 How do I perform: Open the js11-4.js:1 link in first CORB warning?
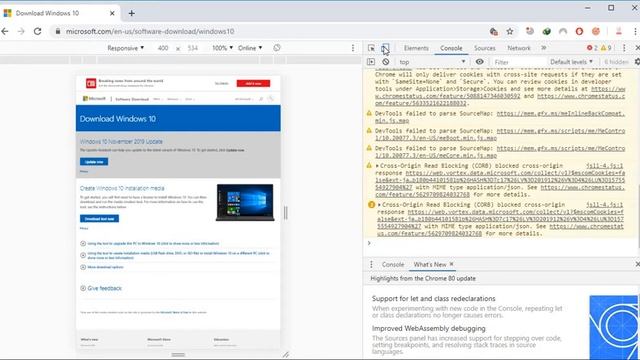coord(604,166)
